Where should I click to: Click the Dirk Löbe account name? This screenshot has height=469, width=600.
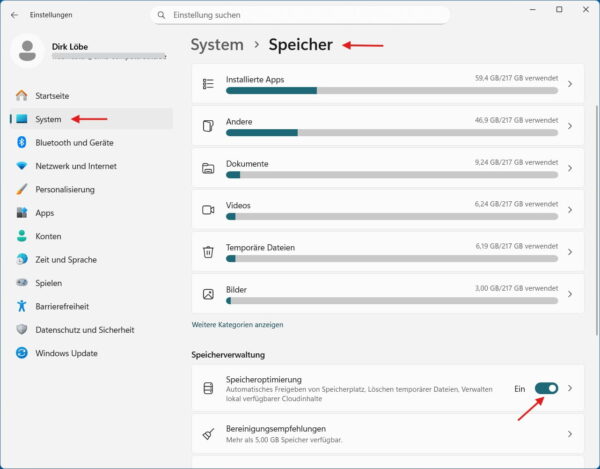(x=70, y=47)
